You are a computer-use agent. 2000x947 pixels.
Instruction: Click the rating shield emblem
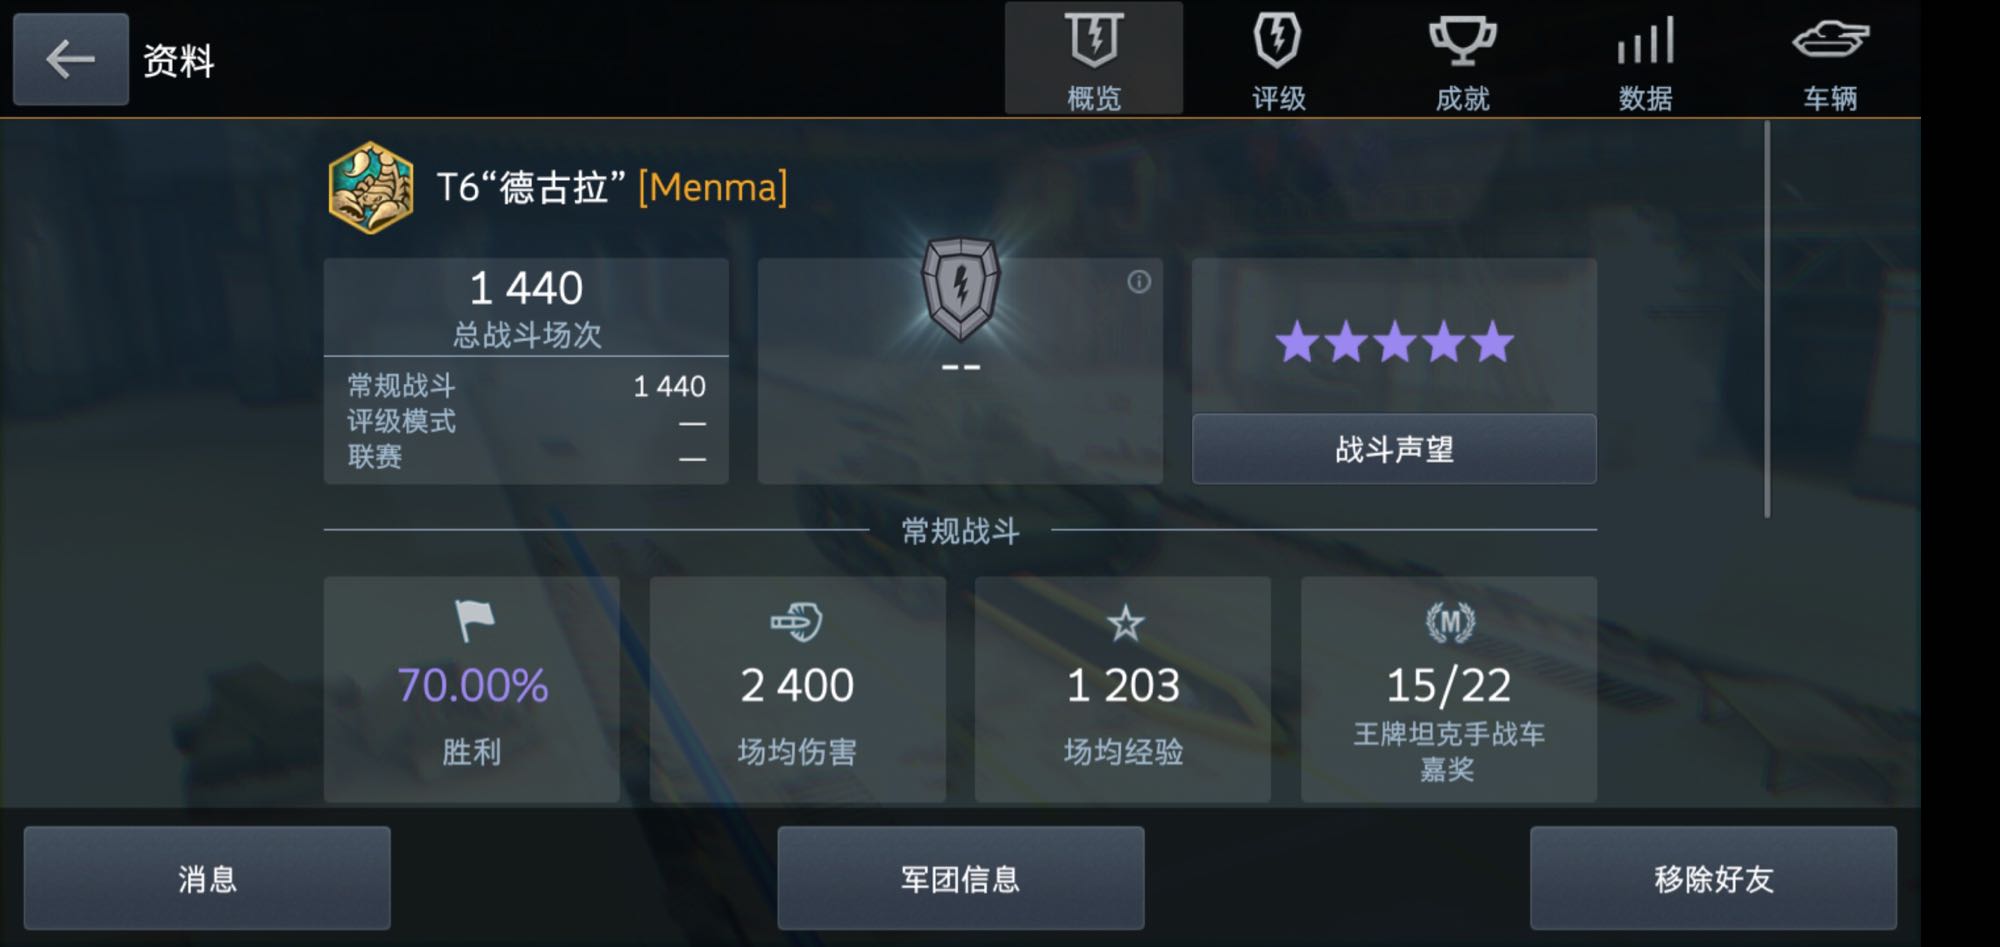[960, 290]
